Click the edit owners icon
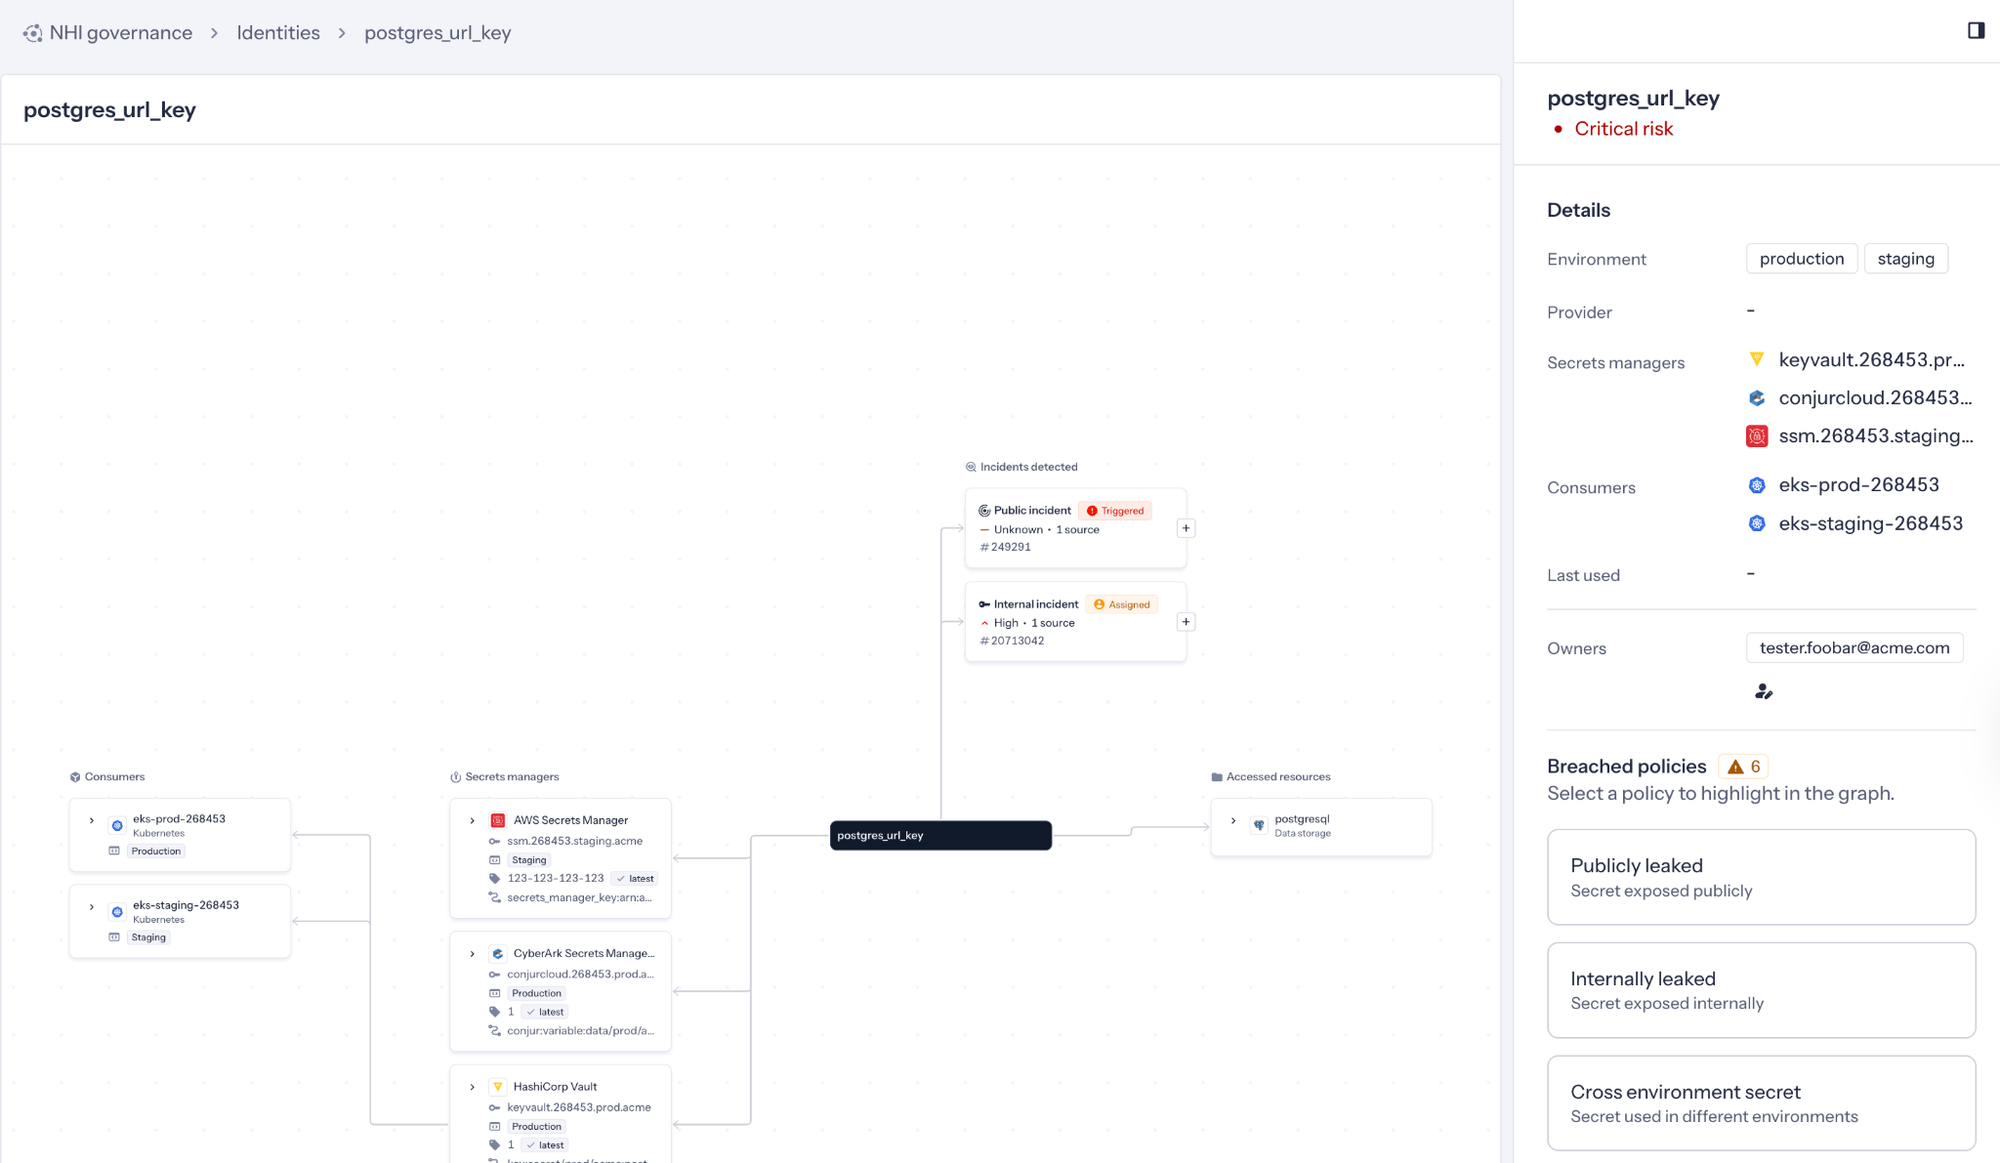Screen dimensions: 2000x1163 [x=1763, y=692]
